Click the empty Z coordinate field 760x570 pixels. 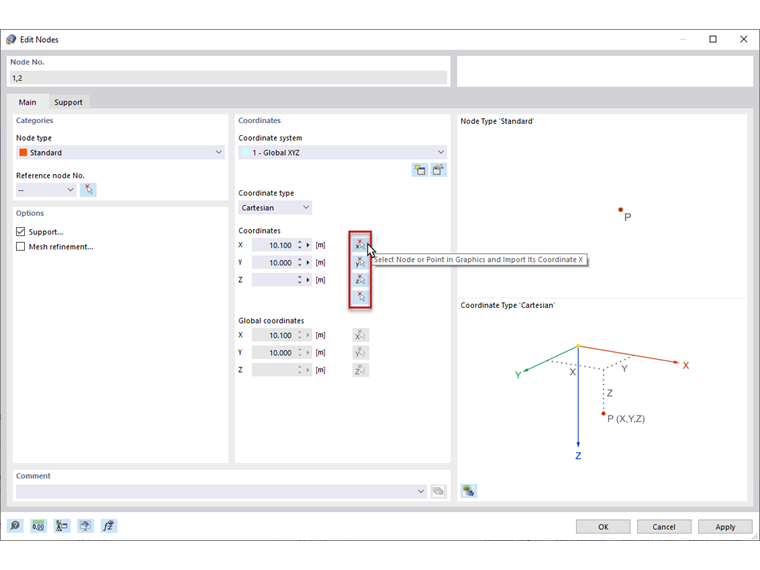click(x=274, y=280)
